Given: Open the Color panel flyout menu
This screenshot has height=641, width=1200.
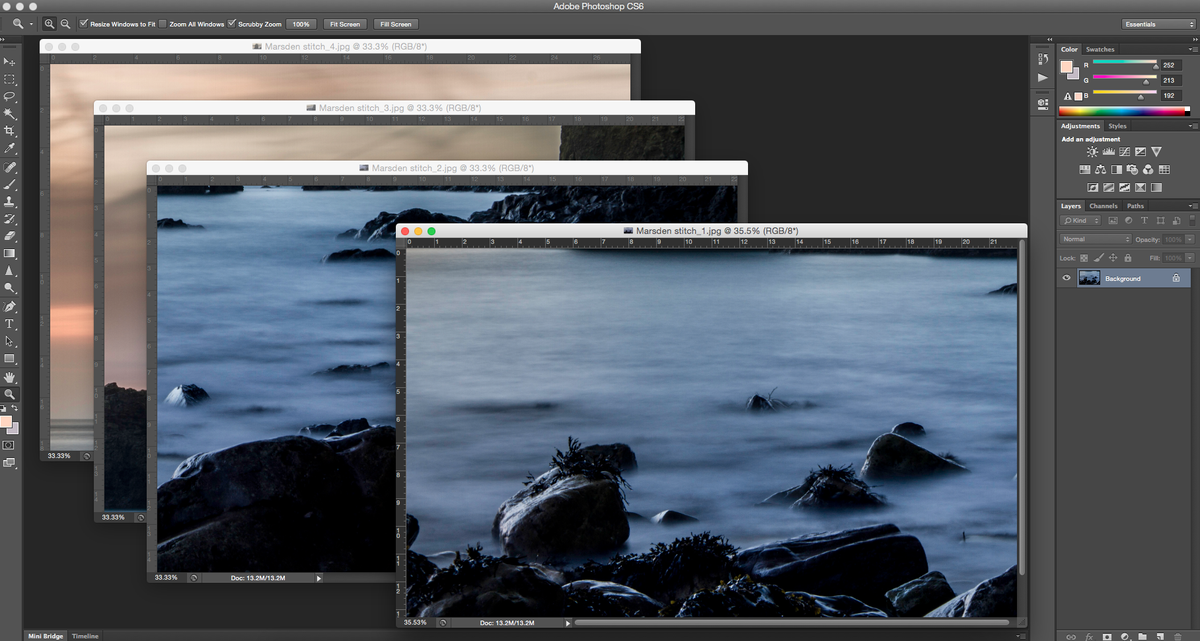Looking at the screenshot, I should [x=1191, y=49].
